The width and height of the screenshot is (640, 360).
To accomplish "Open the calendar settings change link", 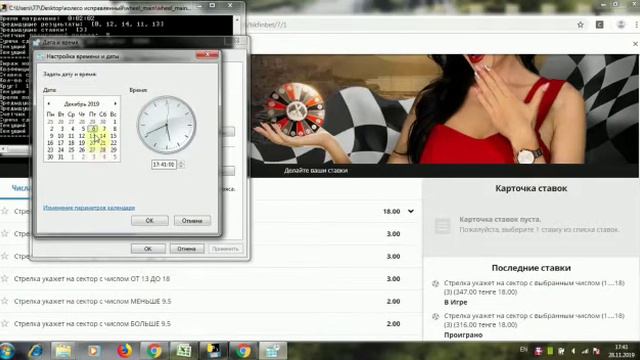I will coord(89,208).
